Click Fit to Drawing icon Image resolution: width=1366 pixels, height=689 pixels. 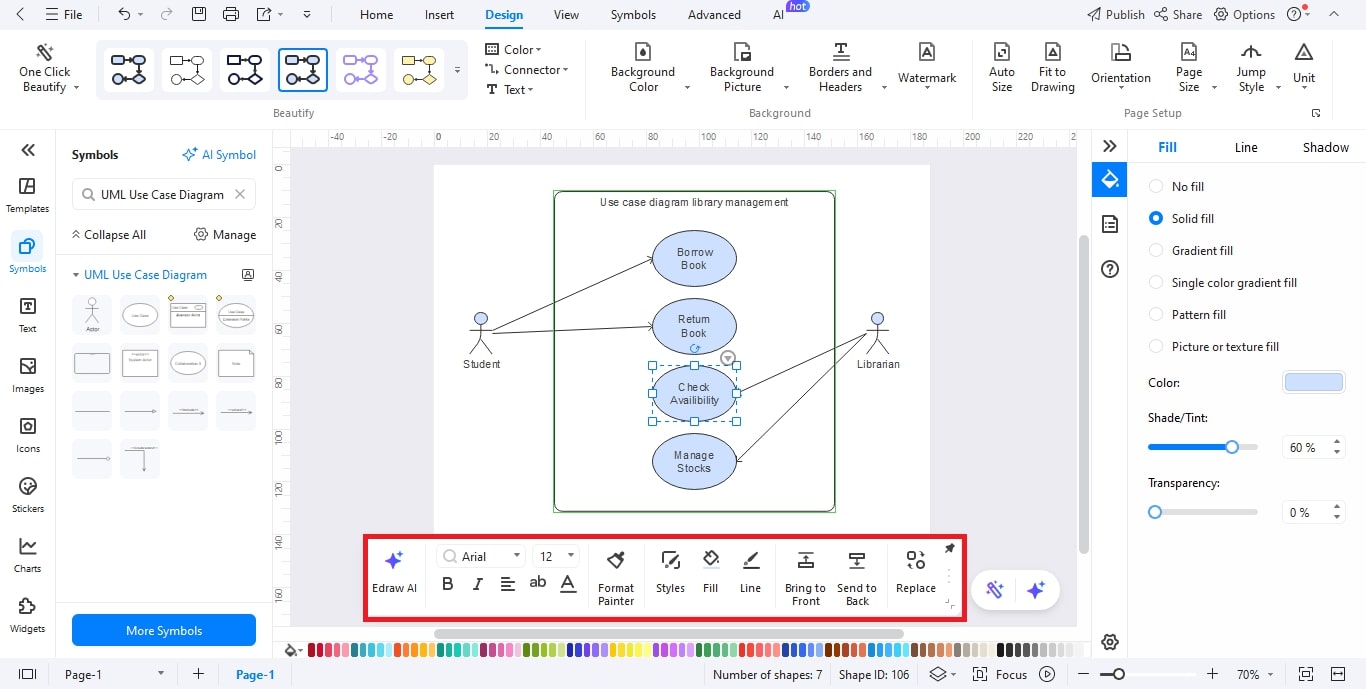click(x=1052, y=52)
